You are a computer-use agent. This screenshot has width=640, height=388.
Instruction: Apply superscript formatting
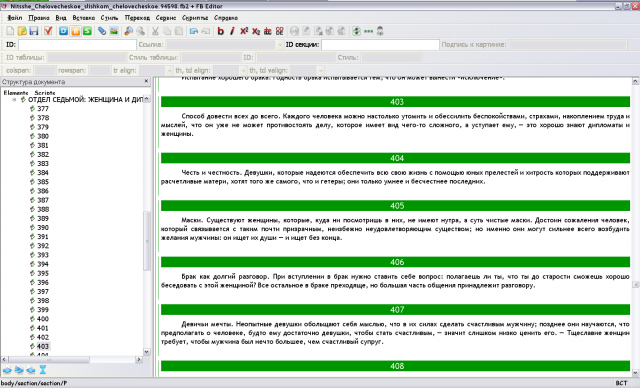pos(244,31)
